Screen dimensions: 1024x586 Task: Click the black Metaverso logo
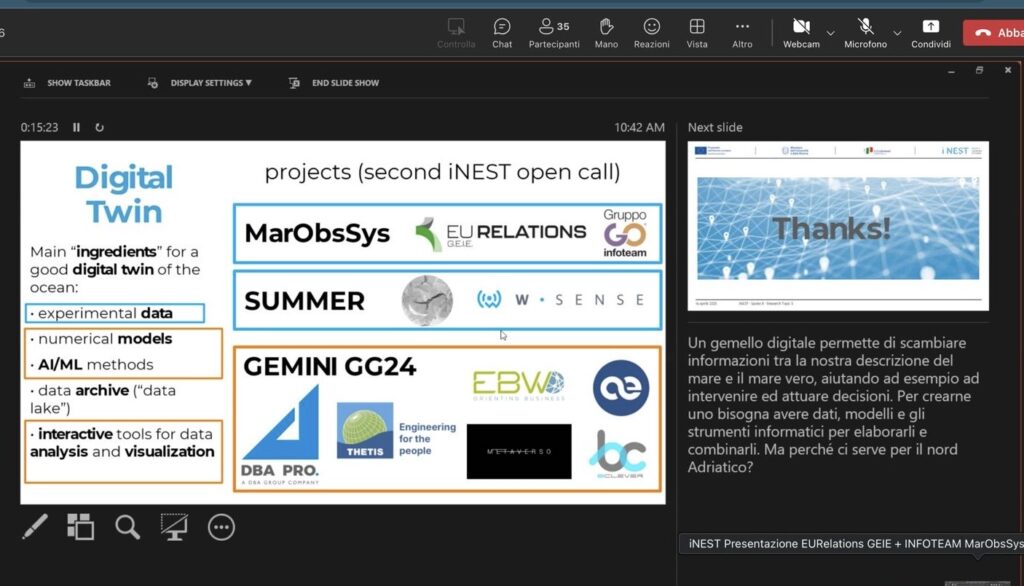[519, 451]
